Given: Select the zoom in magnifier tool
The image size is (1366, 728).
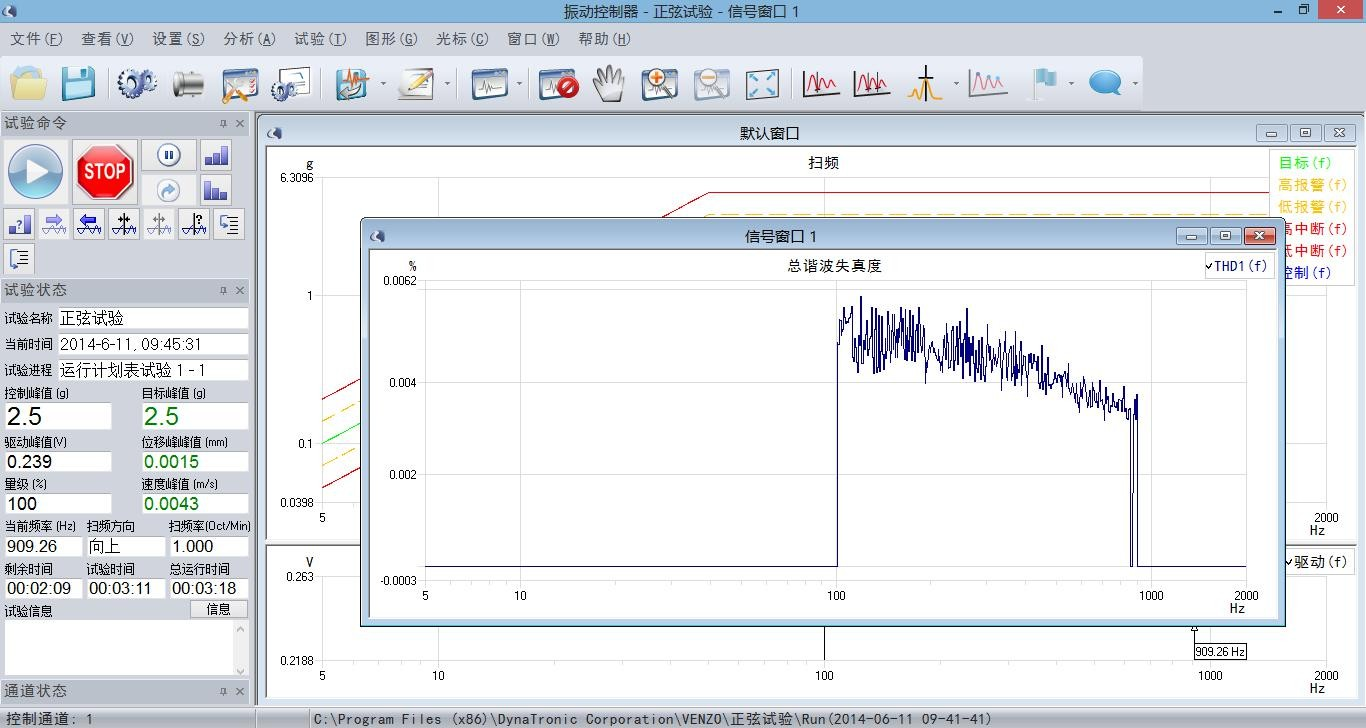Looking at the screenshot, I should tap(660, 84).
